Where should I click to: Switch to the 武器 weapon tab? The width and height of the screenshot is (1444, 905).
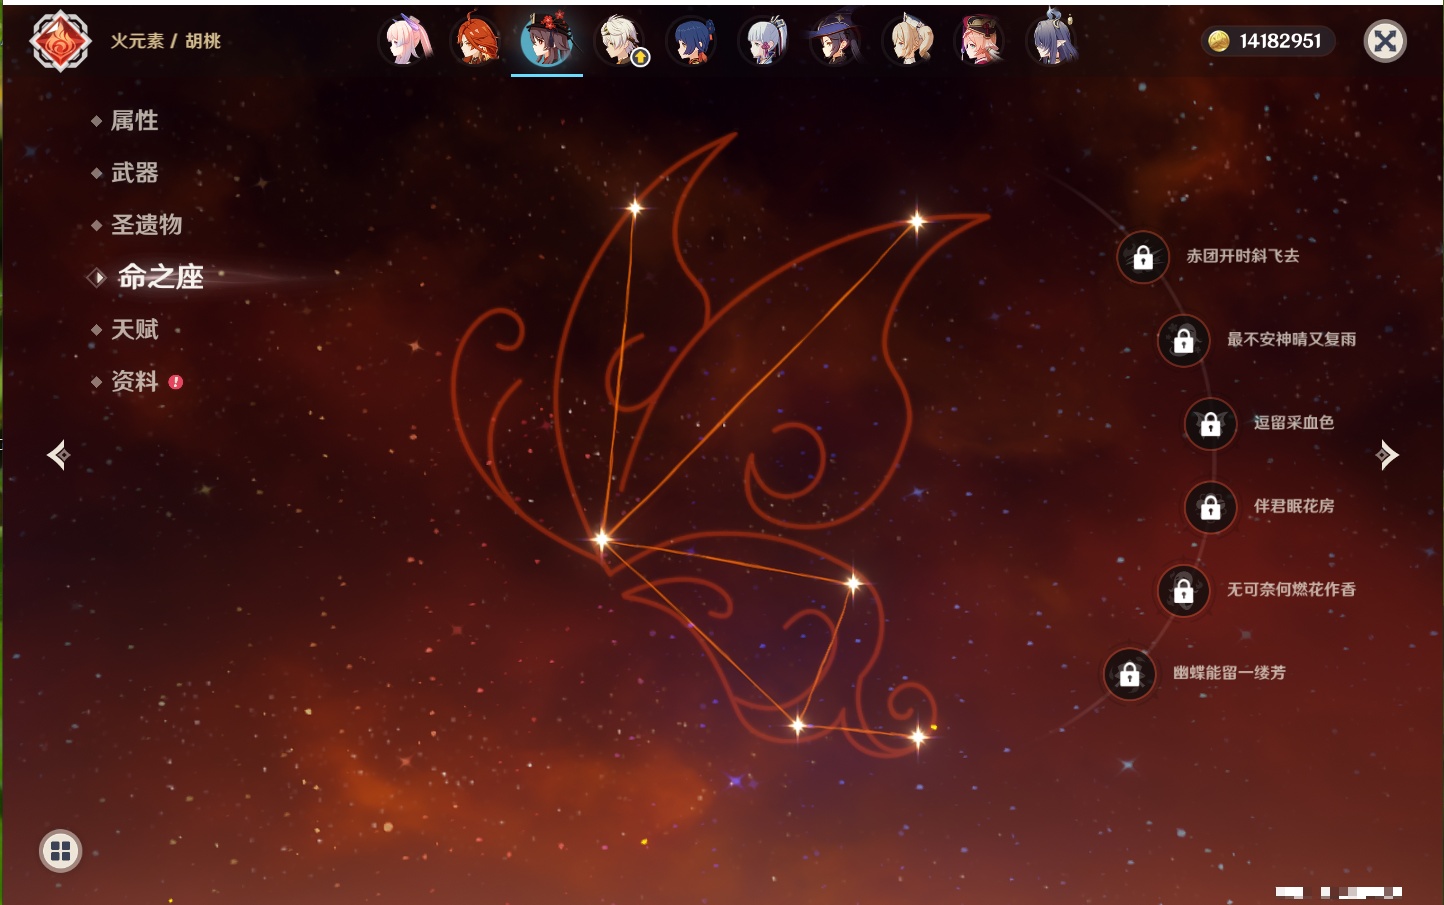[134, 173]
